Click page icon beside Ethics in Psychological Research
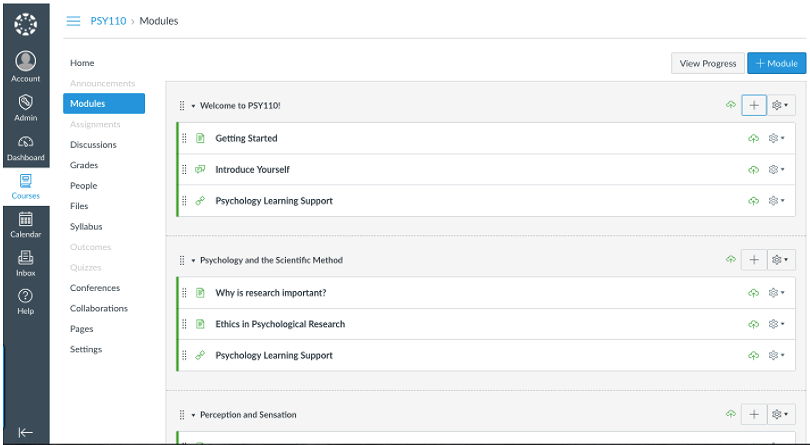This screenshot has width=810, height=445. 200,324
